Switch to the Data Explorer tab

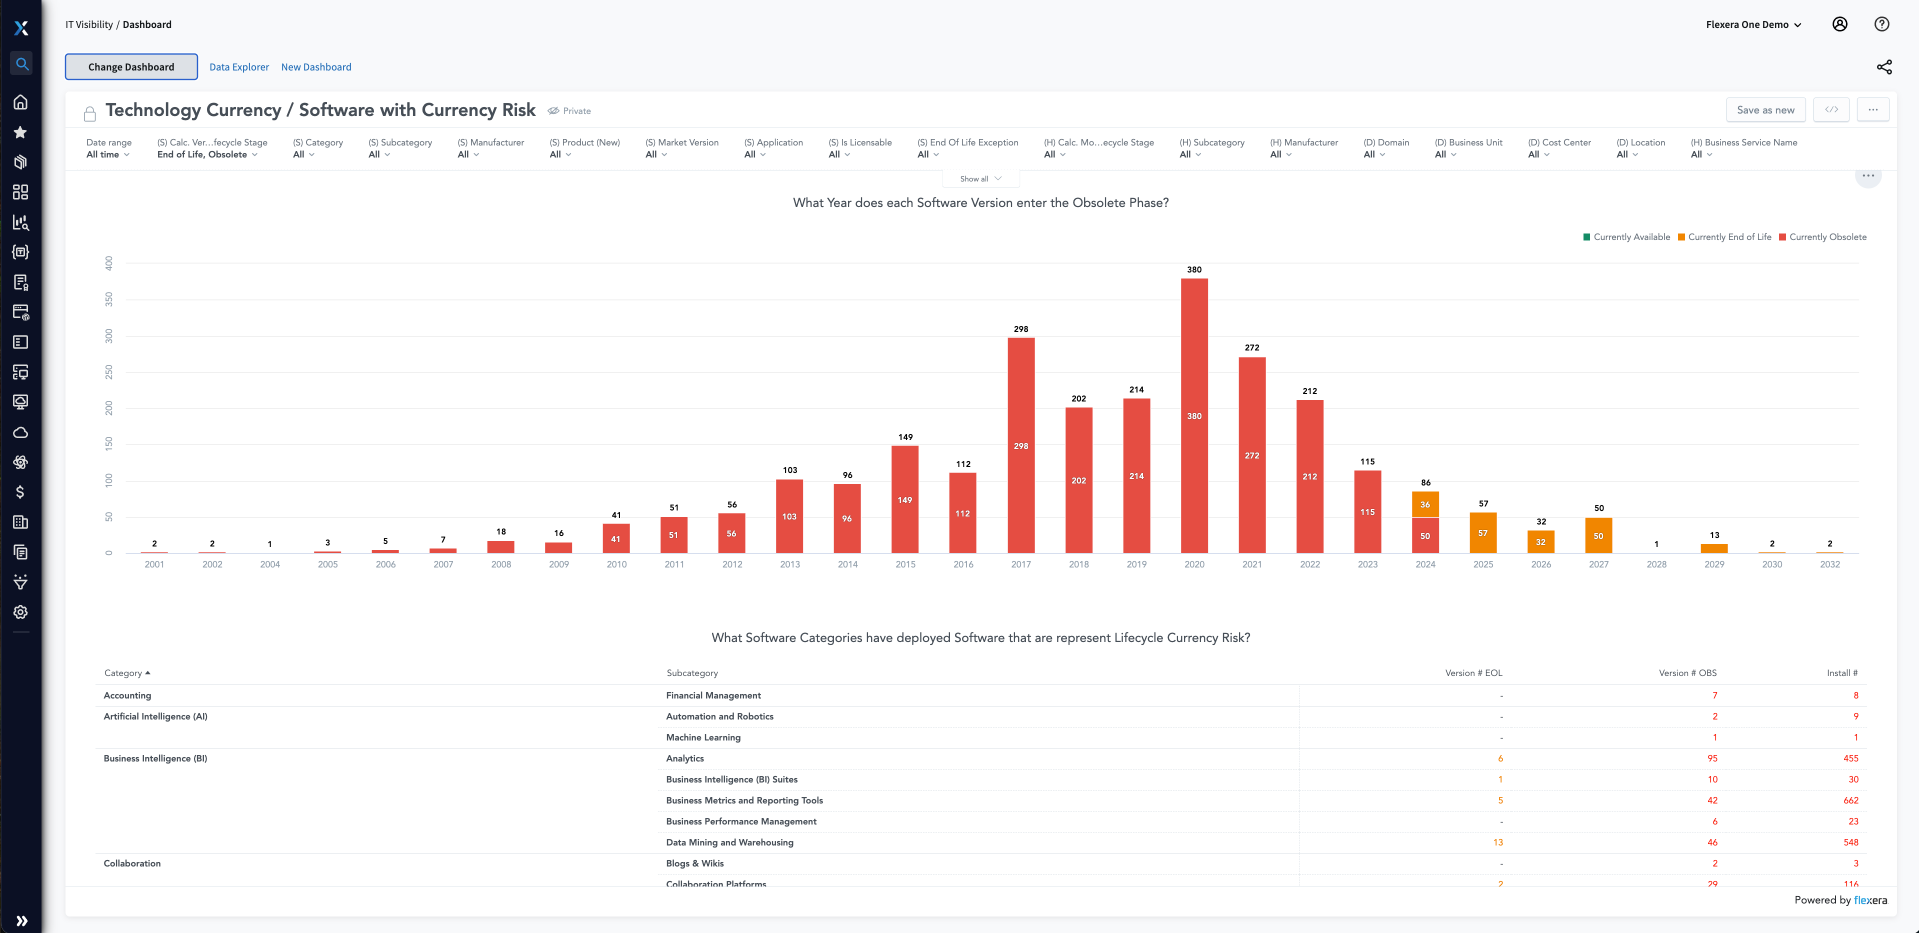pos(239,67)
